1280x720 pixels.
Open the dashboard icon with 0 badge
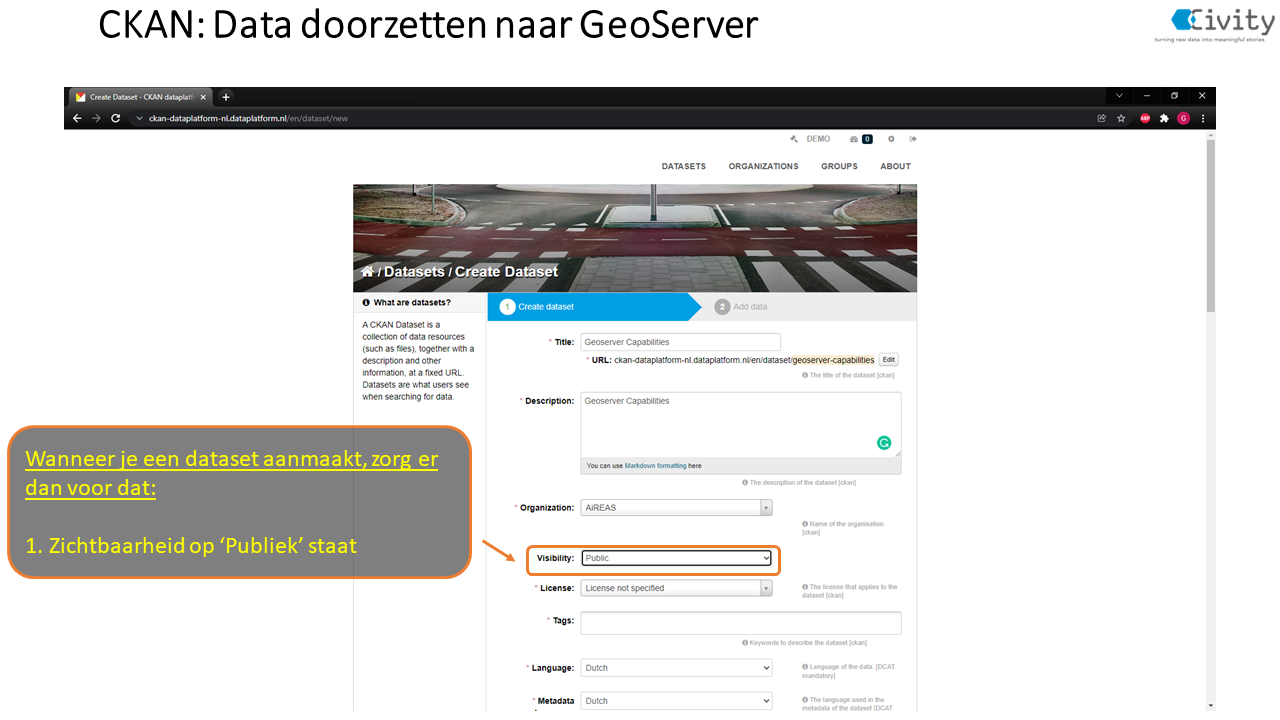[x=861, y=139]
